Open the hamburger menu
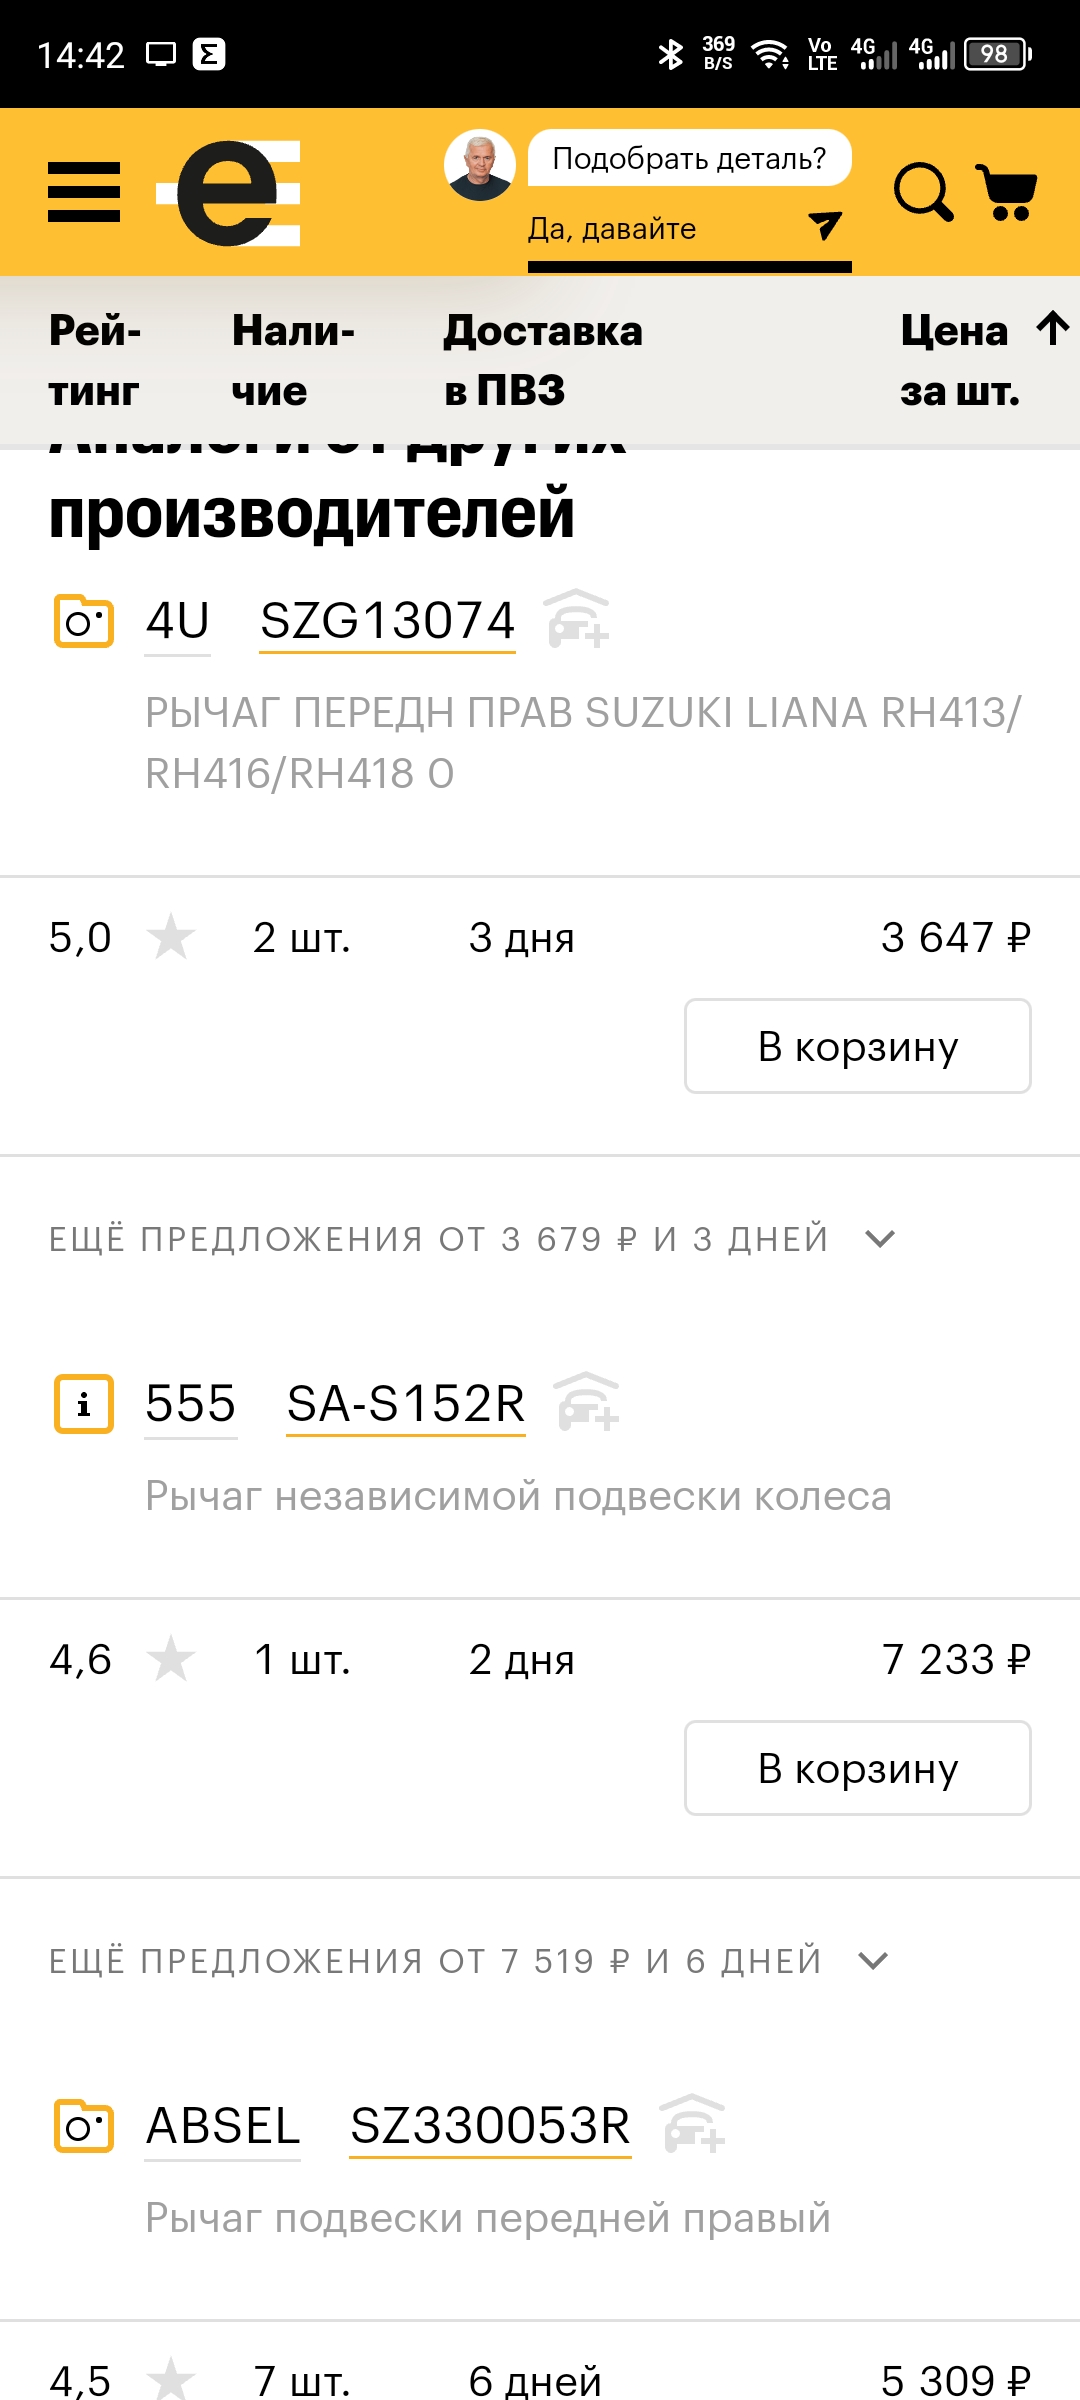 (x=84, y=192)
